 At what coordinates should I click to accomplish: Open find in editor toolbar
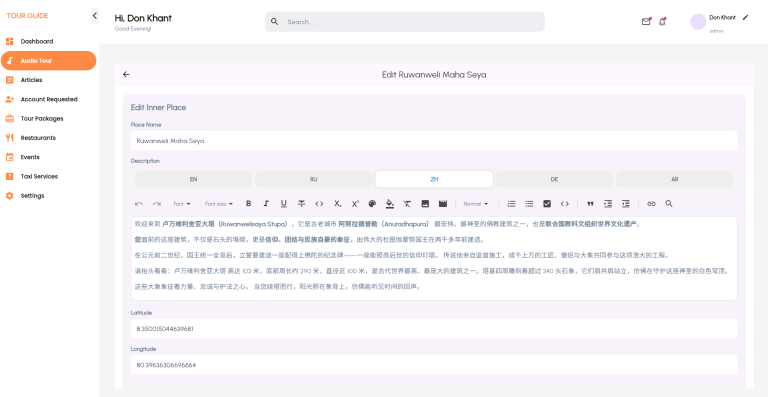pos(669,204)
